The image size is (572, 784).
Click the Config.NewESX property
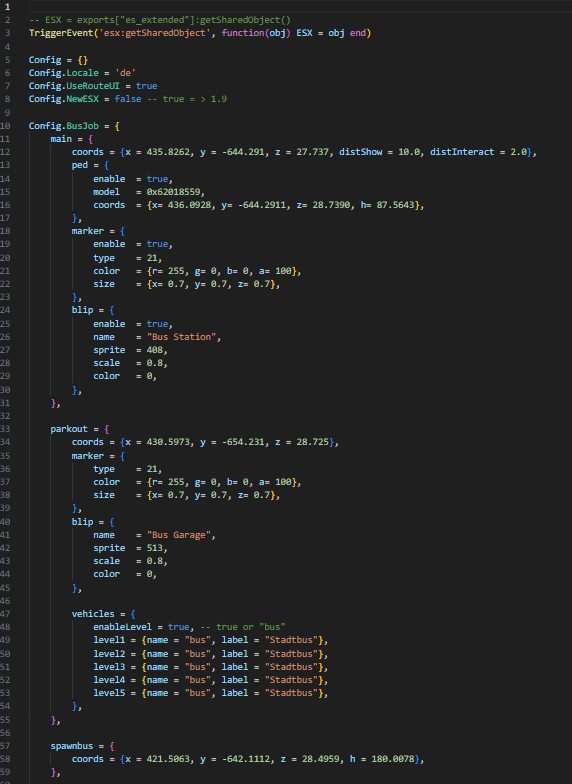tap(64, 99)
